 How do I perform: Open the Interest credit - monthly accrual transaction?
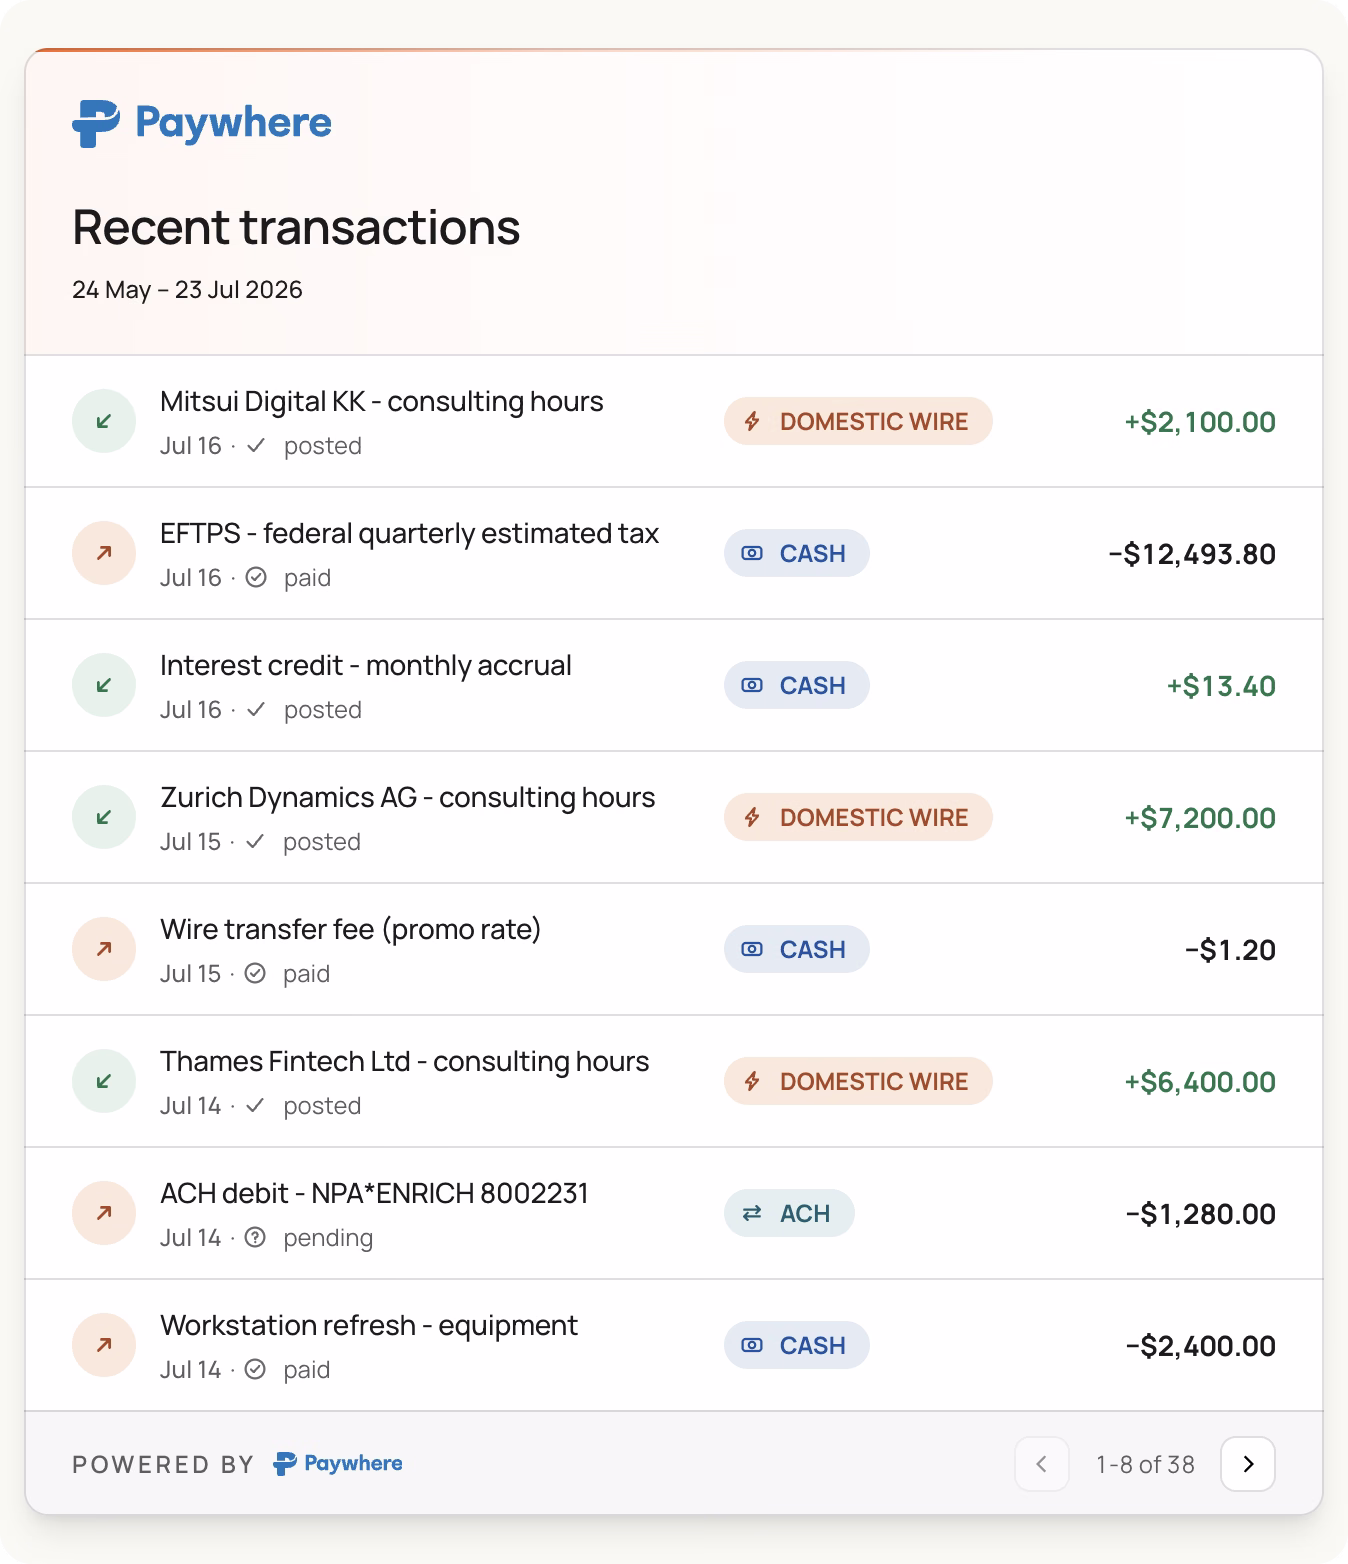pos(674,685)
